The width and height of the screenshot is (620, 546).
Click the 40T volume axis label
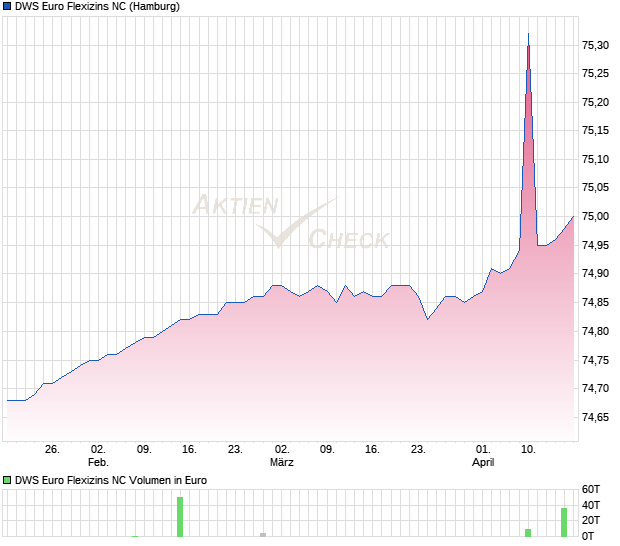click(591, 505)
